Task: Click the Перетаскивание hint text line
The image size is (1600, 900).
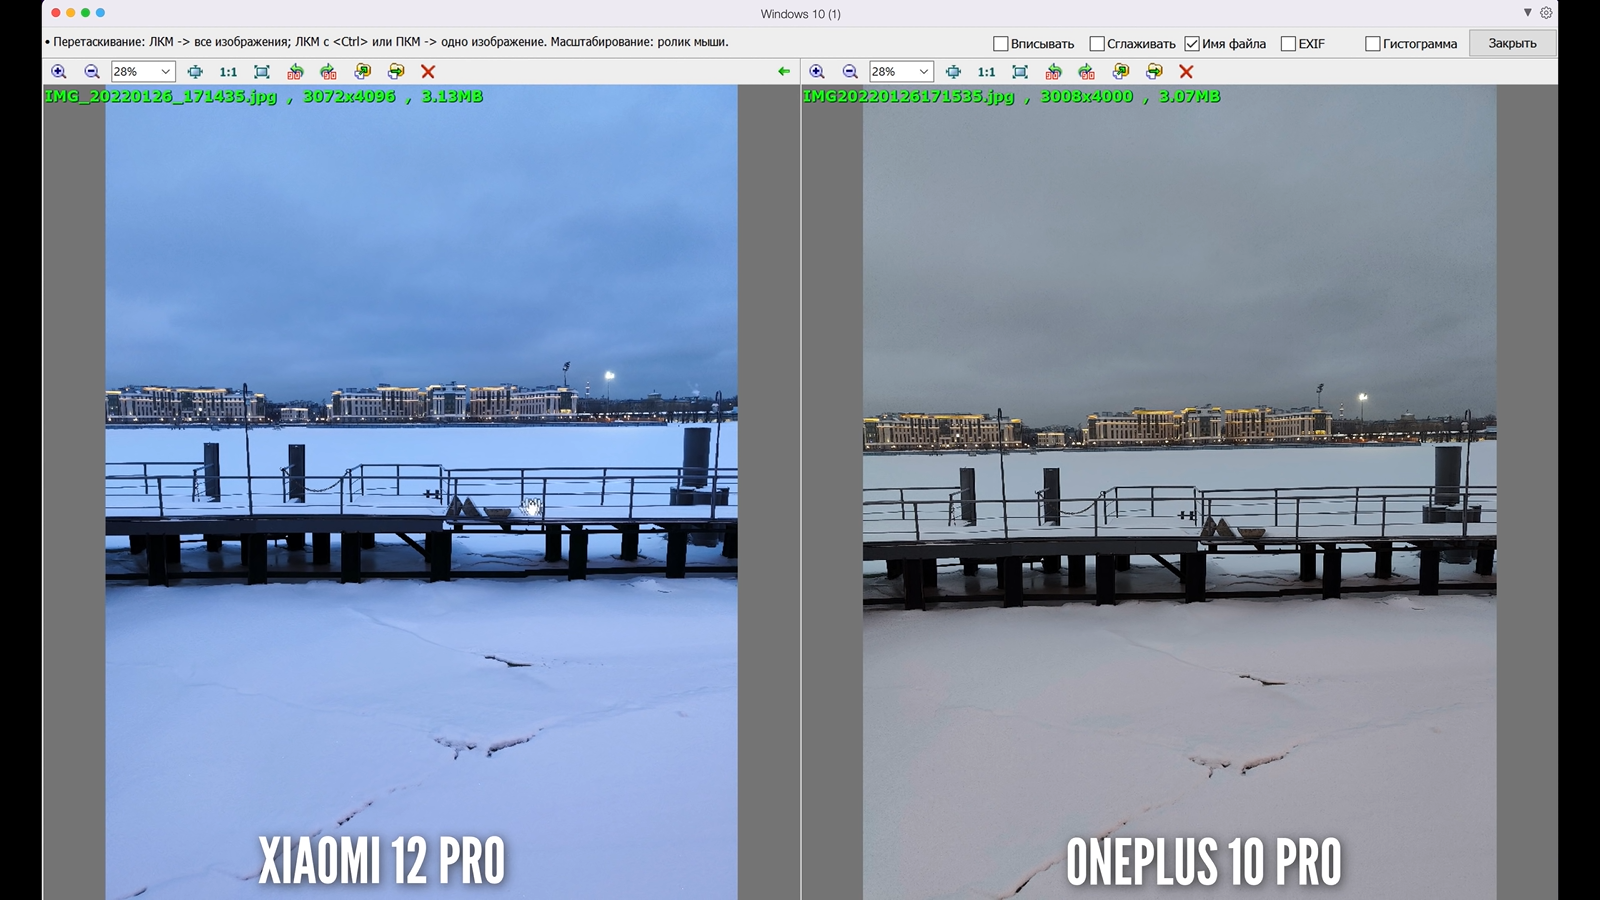Action: point(387,42)
